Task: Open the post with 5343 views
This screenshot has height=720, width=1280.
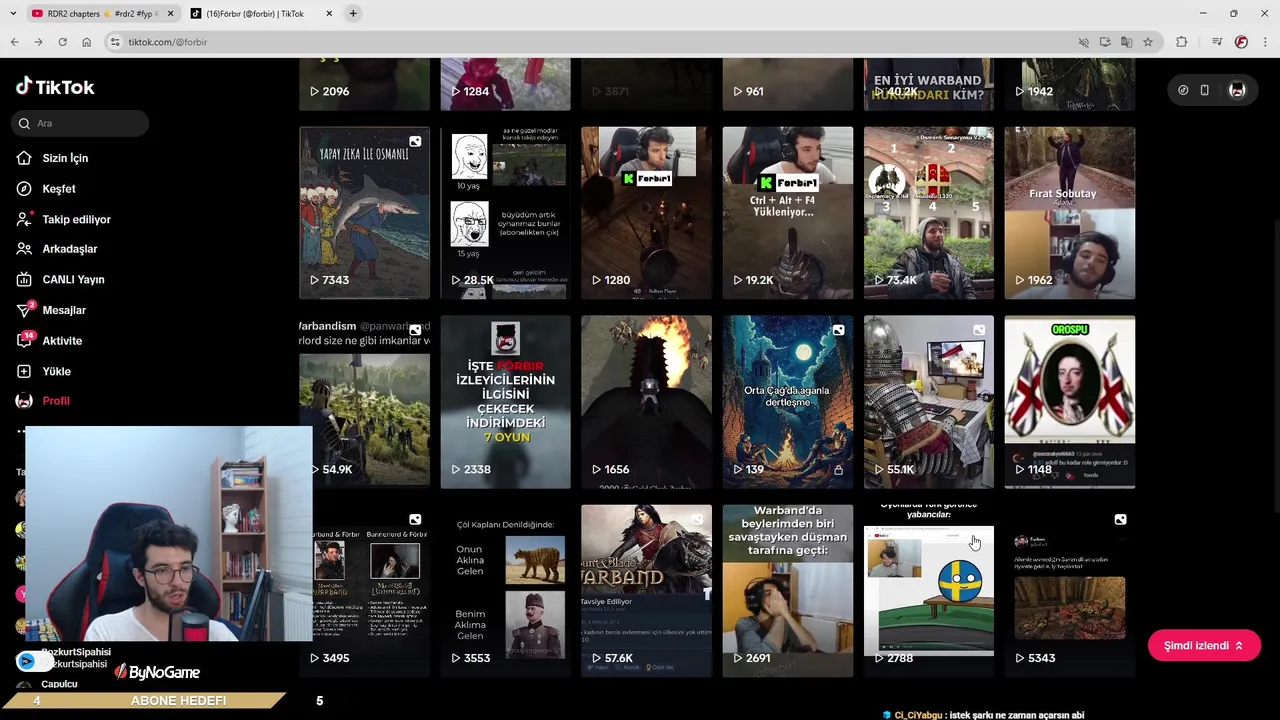Action: [x=1070, y=591]
